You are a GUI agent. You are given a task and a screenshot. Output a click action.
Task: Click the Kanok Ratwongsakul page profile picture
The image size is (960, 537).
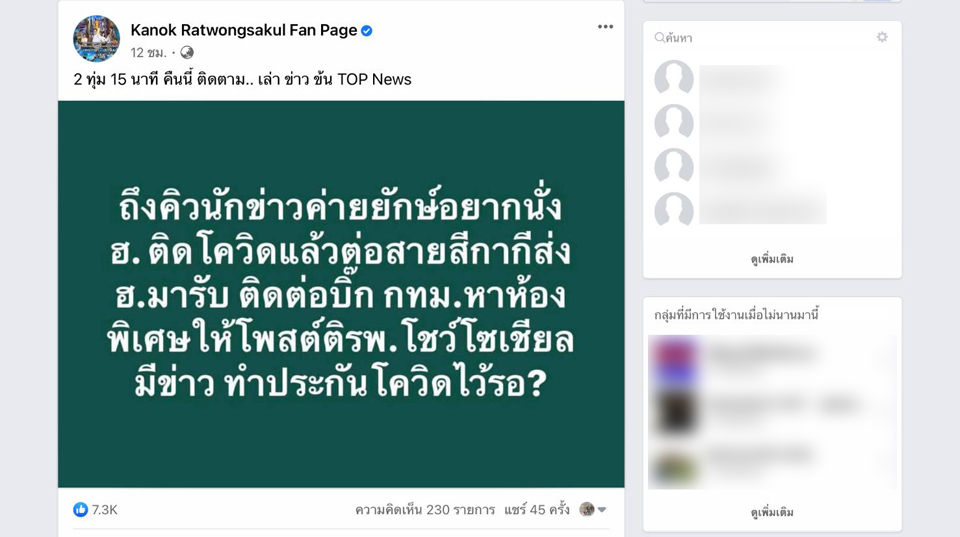pos(97,39)
